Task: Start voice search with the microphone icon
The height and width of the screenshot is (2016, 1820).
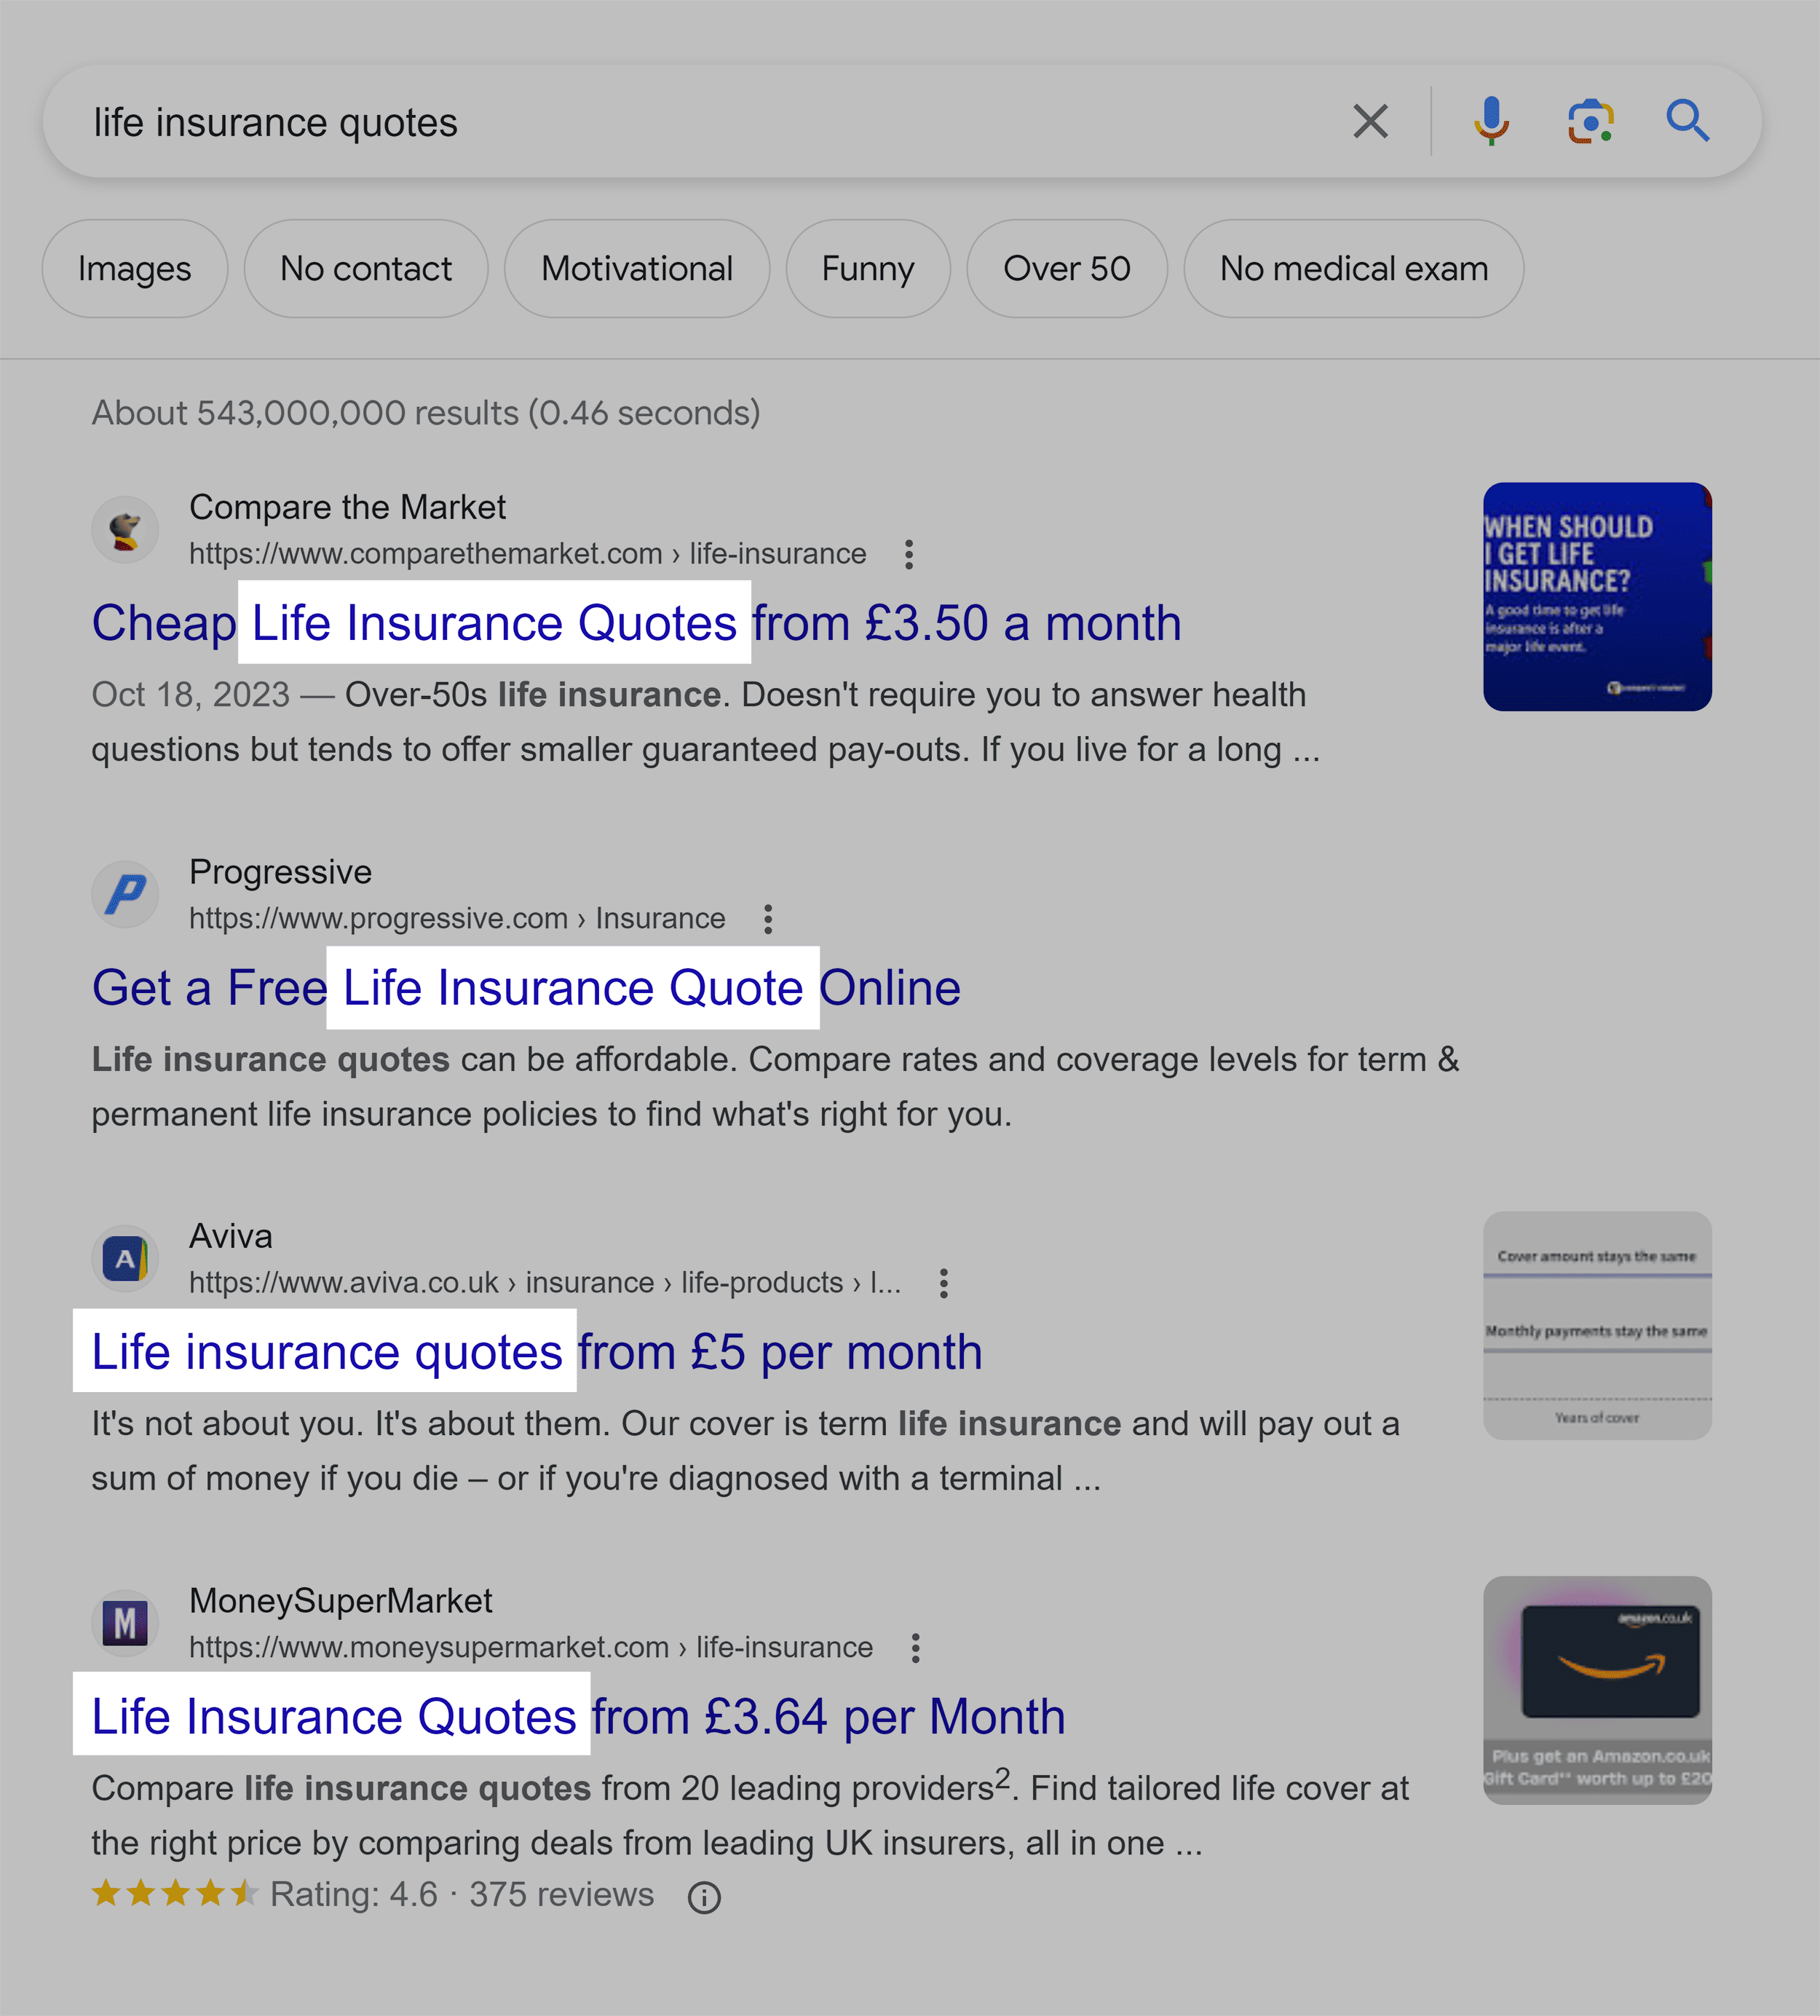Action: click(1491, 121)
